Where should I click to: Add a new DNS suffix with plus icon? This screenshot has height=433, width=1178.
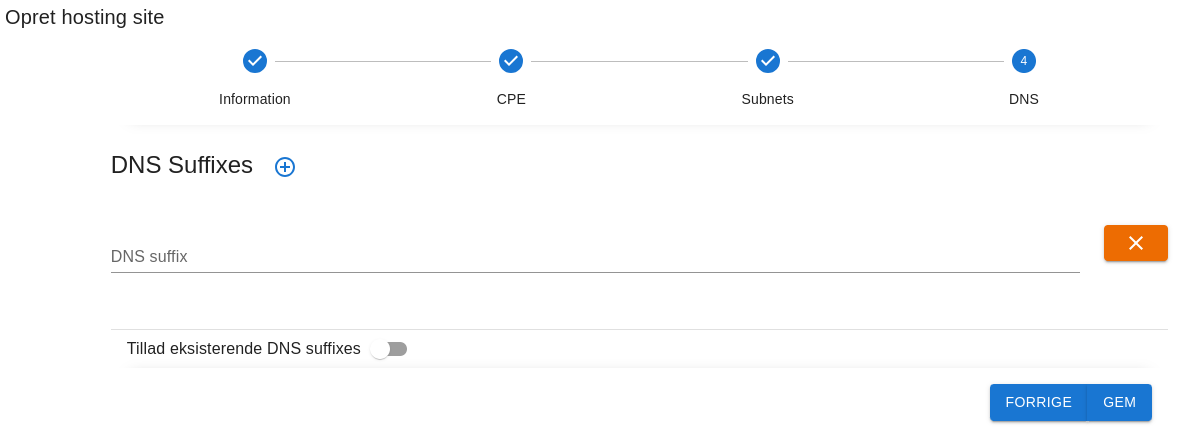pos(285,167)
